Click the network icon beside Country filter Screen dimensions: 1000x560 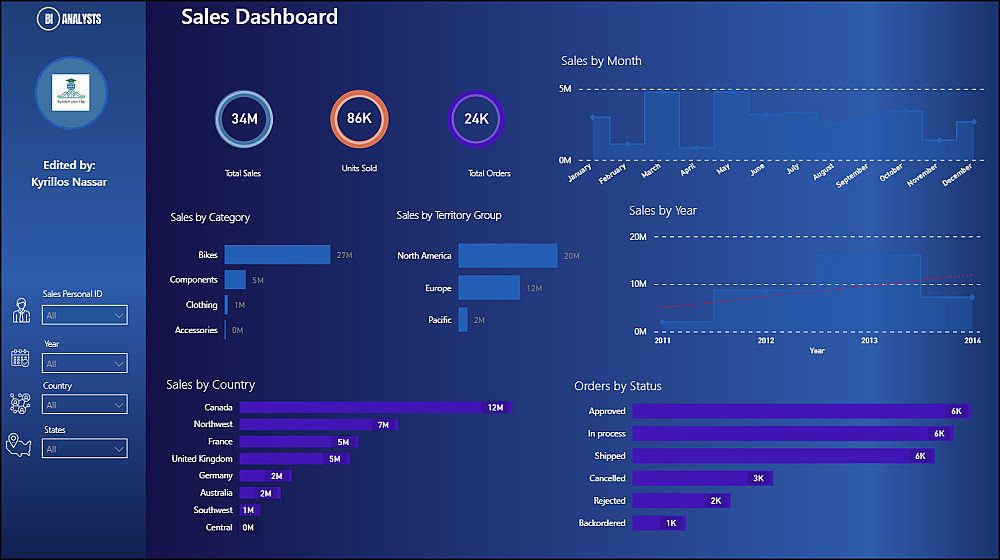point(20,403)
